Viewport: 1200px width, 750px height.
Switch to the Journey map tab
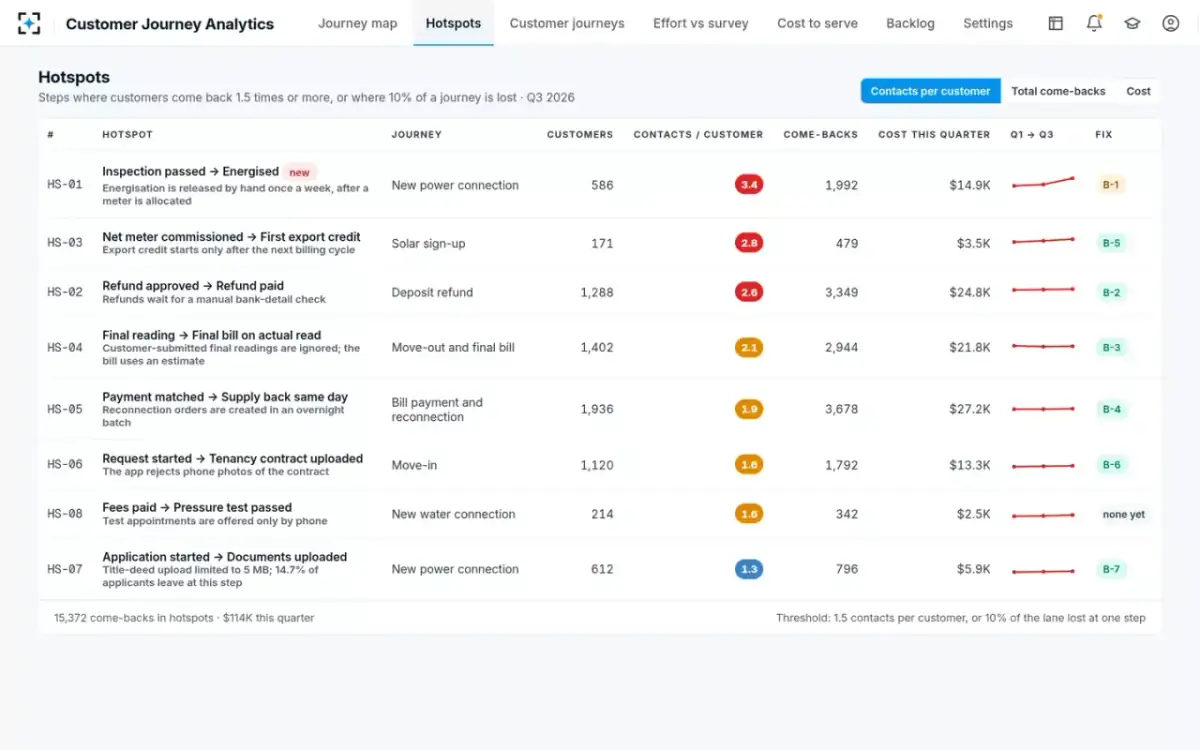(357, 23)
